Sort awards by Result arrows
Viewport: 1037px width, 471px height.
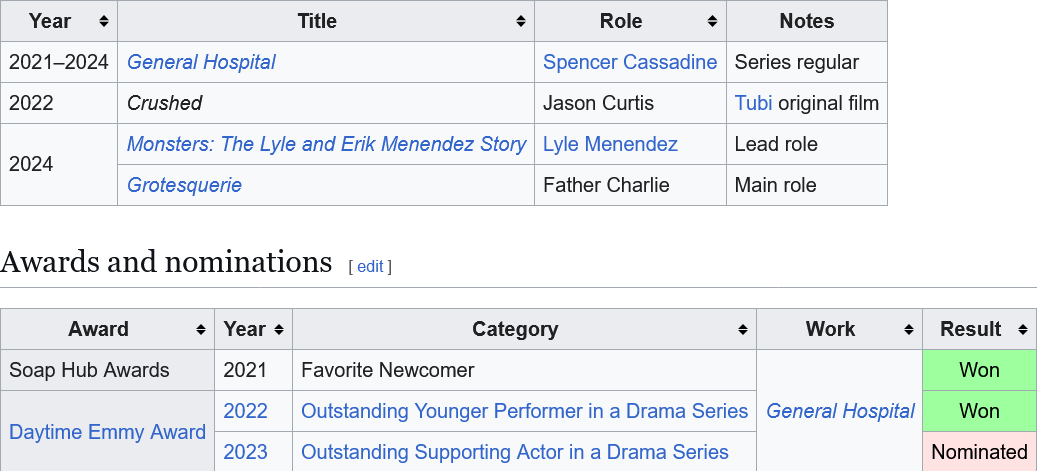coord(1023,329)
